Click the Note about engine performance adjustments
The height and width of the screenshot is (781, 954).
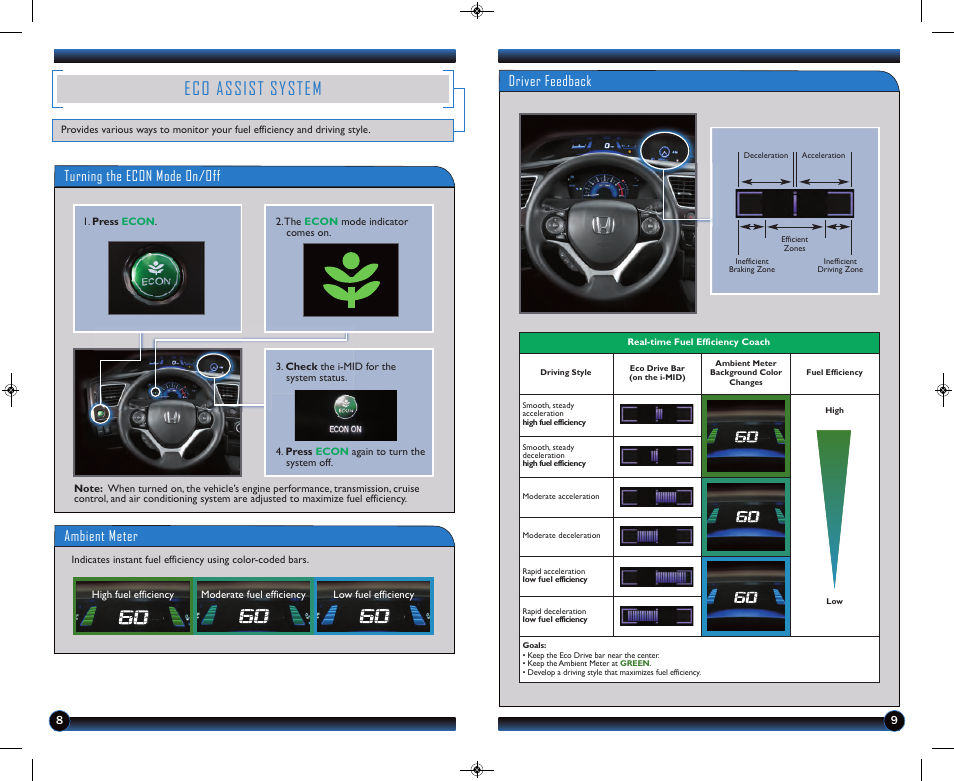(247, 493)
